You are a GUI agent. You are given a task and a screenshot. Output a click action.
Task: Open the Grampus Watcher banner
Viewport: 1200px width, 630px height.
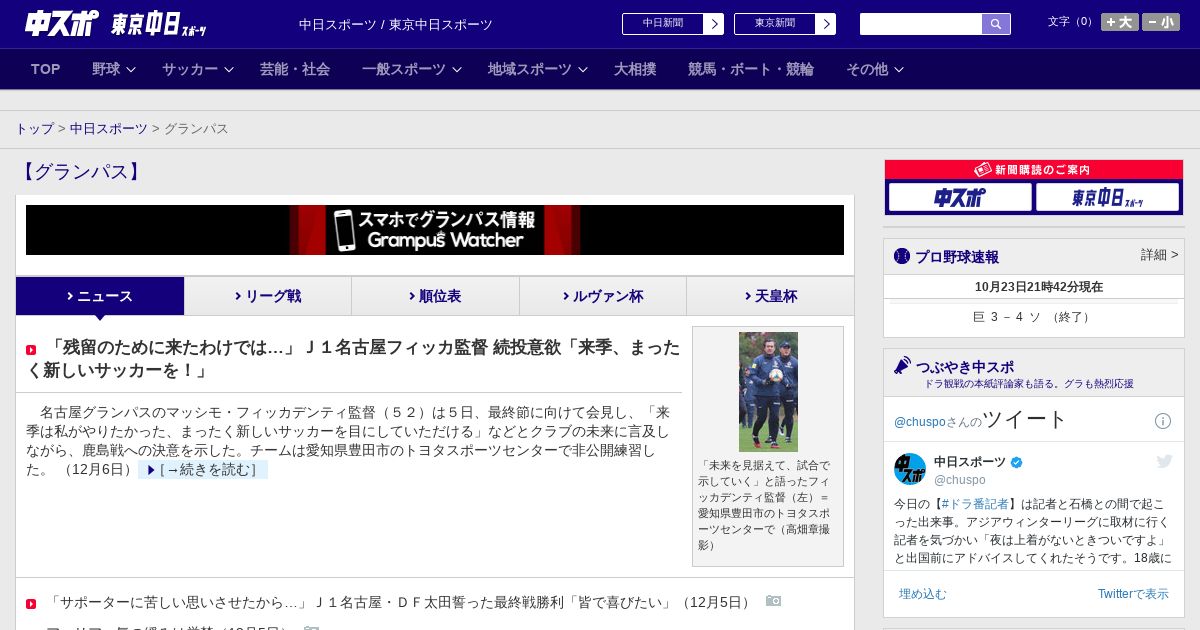tap(435, 230)
